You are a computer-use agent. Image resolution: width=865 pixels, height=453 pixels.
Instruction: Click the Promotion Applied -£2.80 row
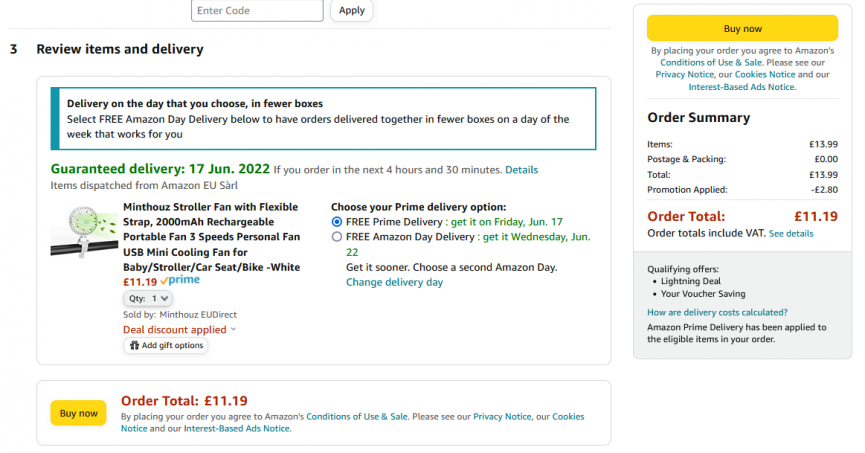(742, 190)
